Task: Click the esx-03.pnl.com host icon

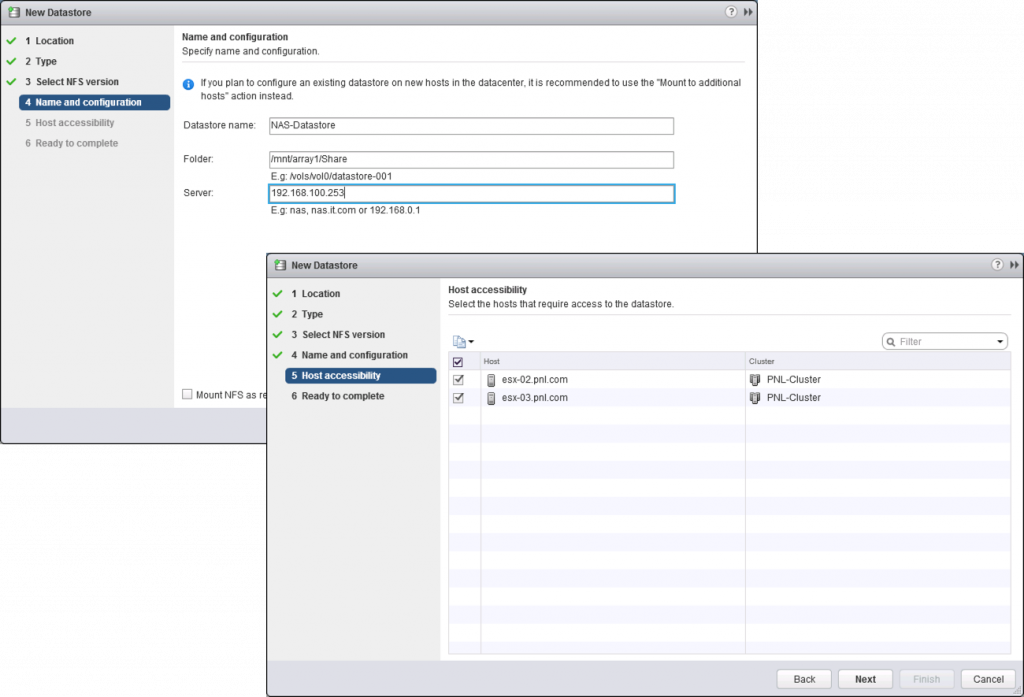Action: pos(491,397)
